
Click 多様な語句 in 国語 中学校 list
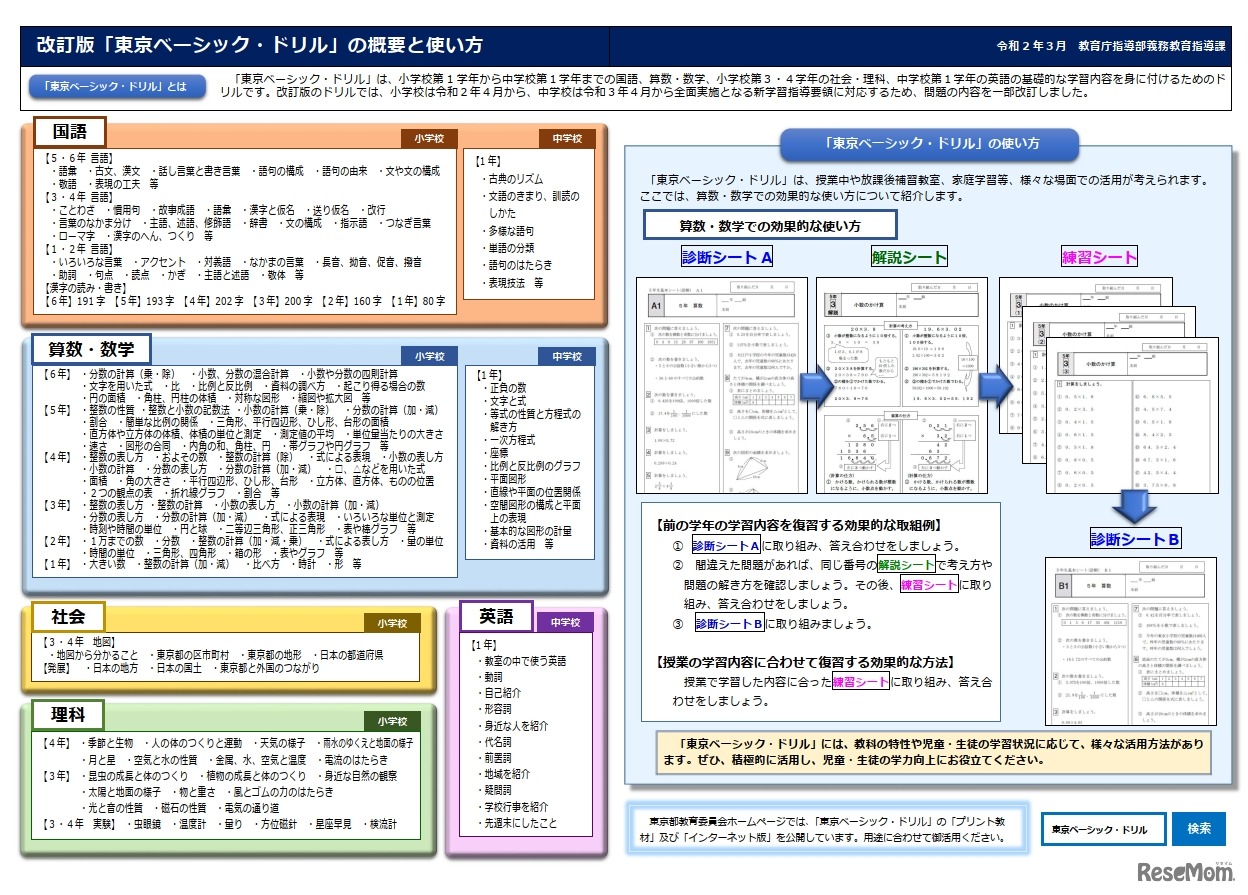[x=511, y=231]
